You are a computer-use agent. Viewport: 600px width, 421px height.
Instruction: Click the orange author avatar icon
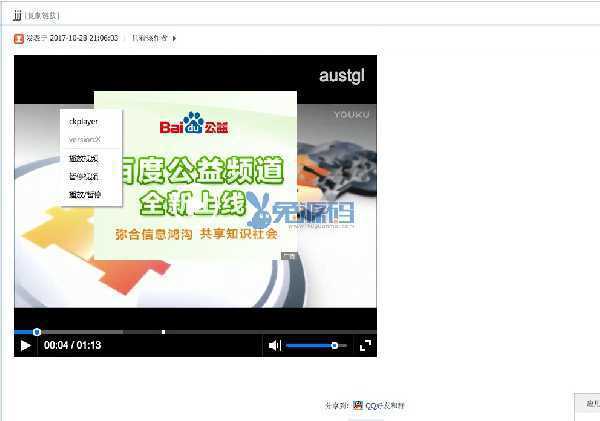(19, 38)
